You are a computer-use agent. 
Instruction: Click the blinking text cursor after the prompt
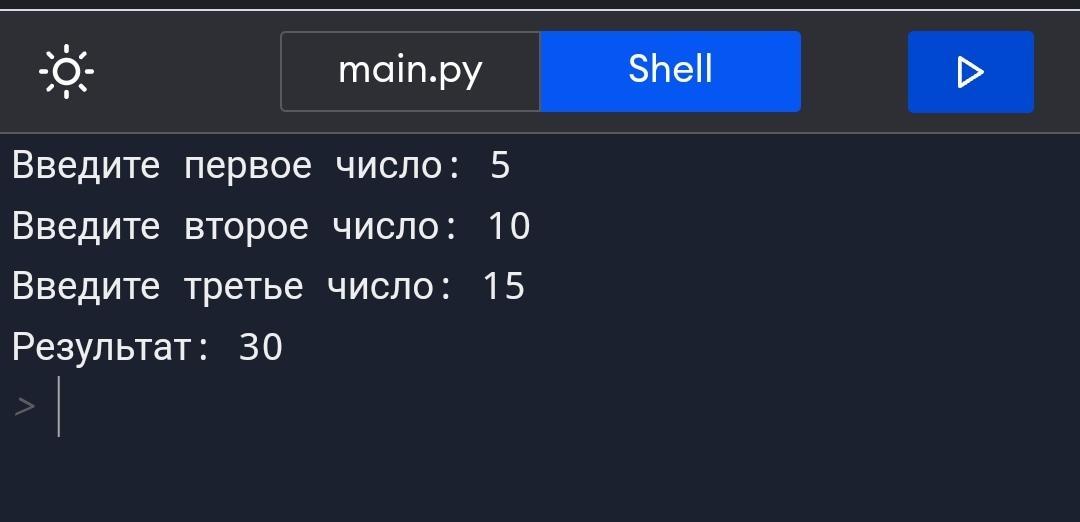(59, 406)
